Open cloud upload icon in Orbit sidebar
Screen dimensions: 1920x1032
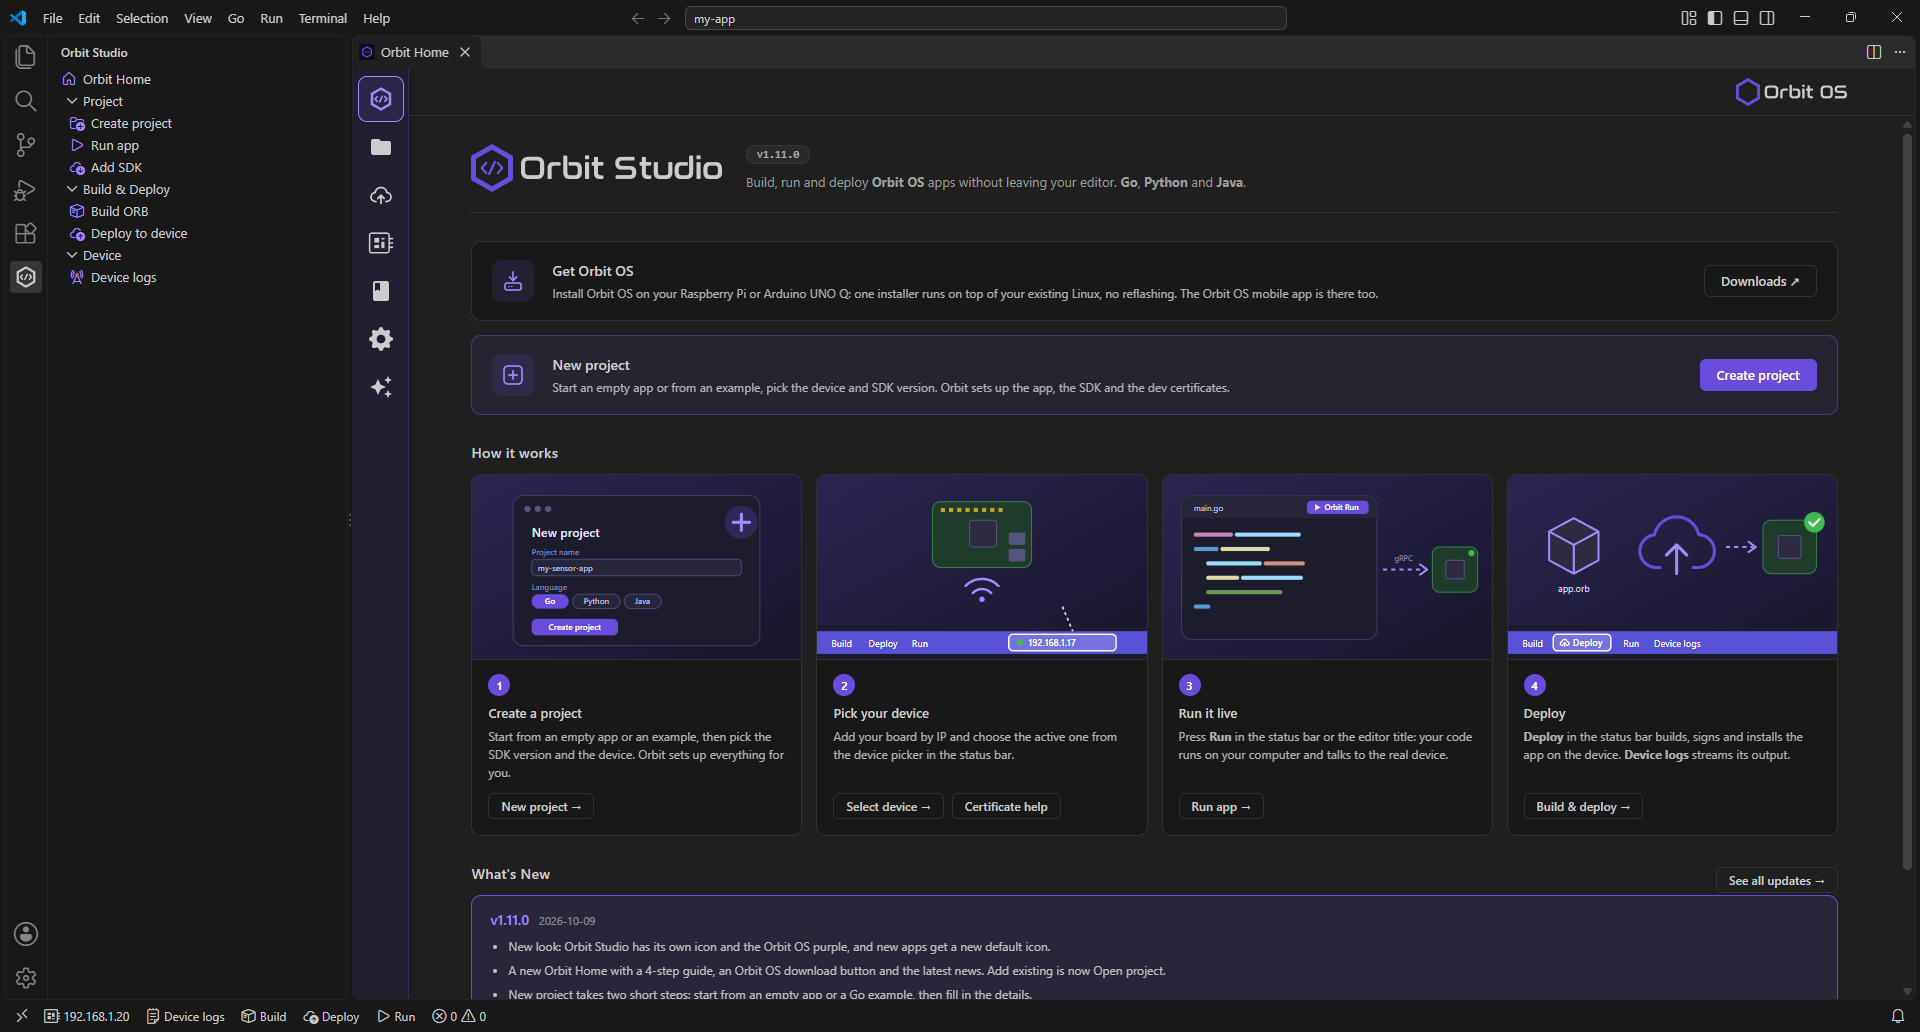381,195
